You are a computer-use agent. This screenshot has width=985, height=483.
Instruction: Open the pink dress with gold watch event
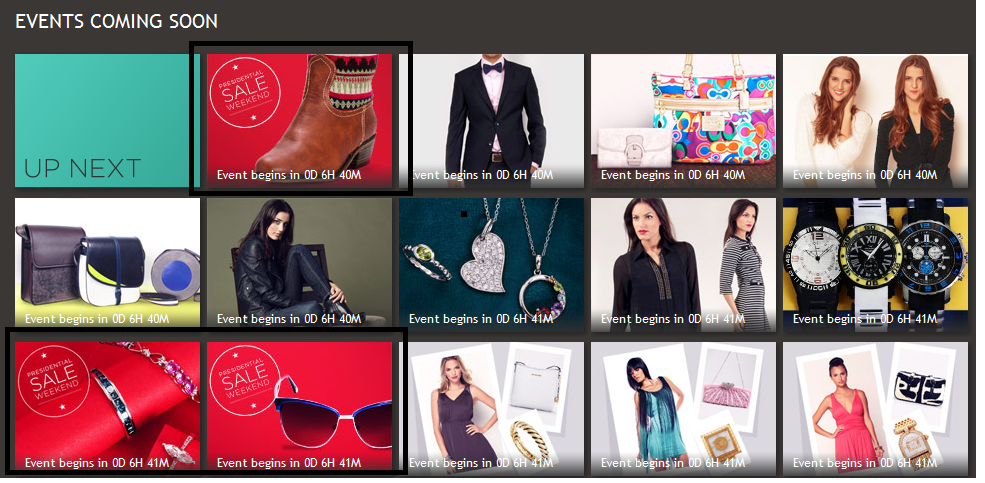(875, 408)
